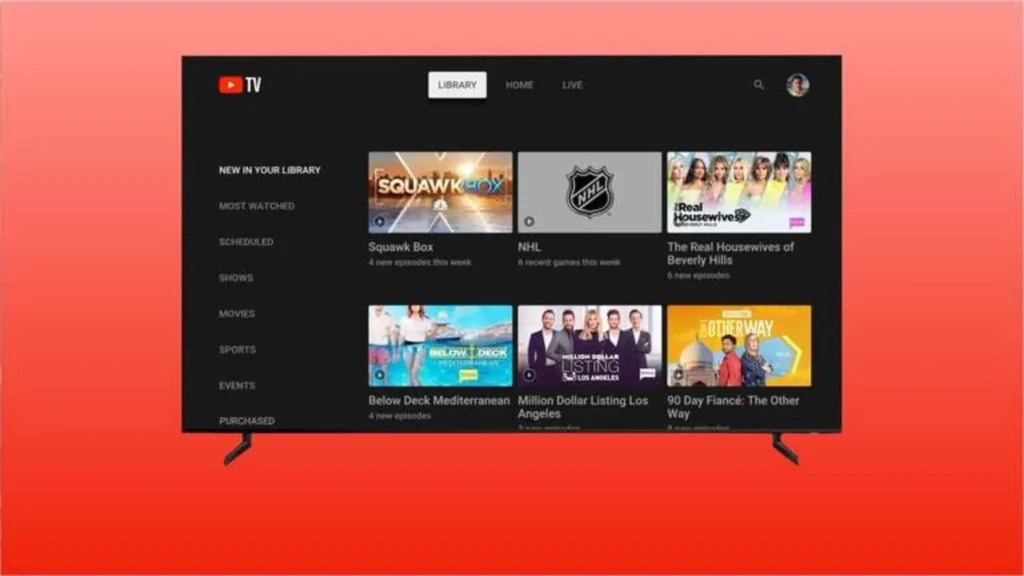
Task: Select the NHL channel logo tile
Action: pos(589,190)
